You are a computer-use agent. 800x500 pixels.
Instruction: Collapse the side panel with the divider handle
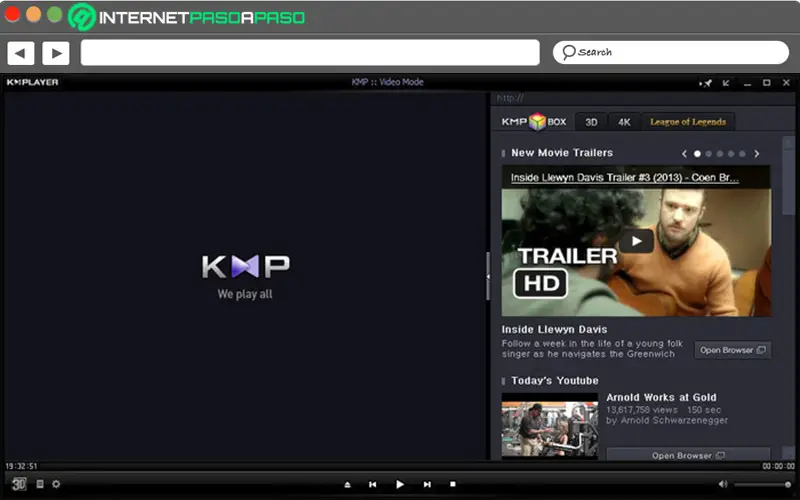[x=488, y=276]
